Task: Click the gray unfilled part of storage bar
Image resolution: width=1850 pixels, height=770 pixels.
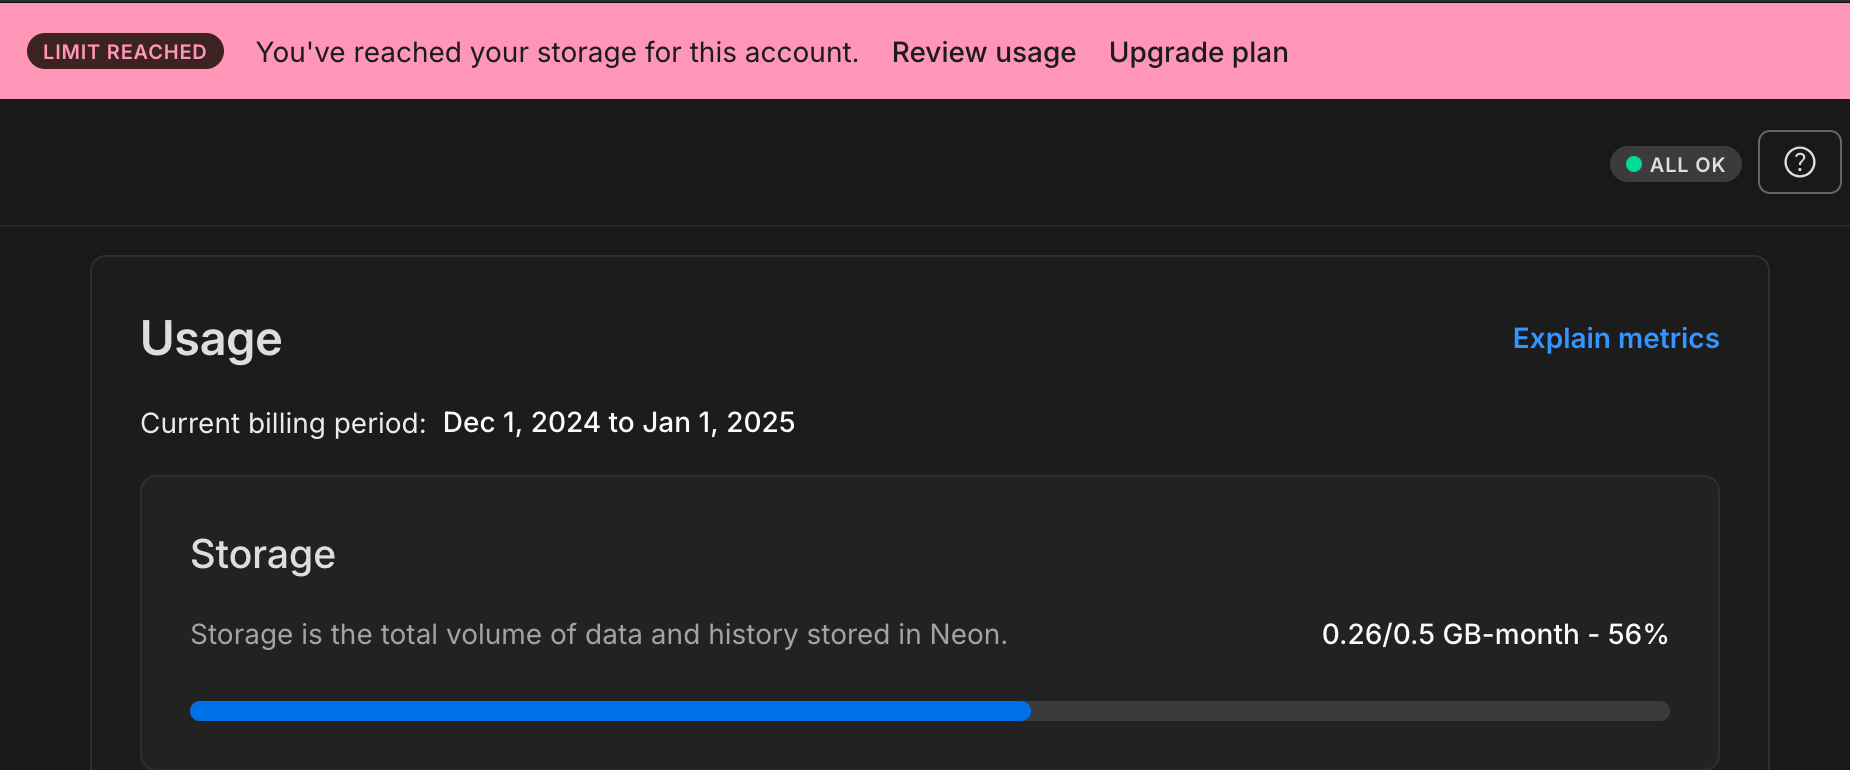Action: tap(1350, 711)
